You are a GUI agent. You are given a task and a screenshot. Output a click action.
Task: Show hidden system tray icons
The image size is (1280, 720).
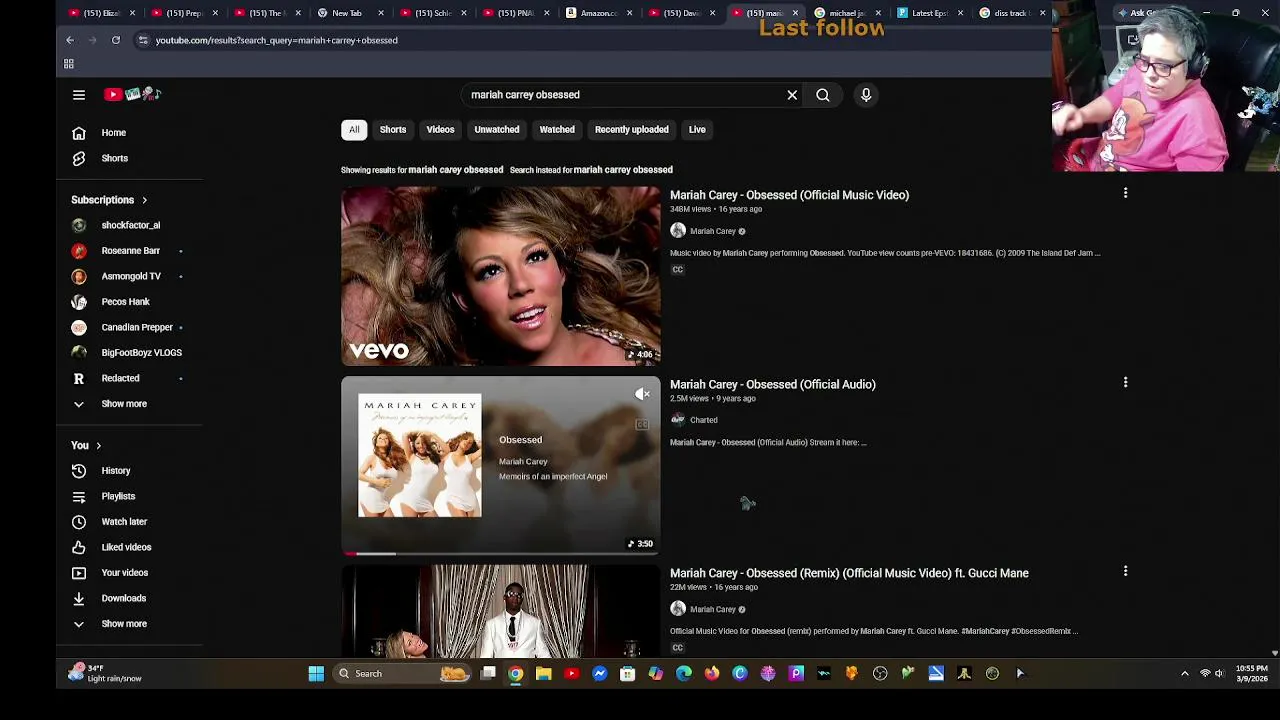[x=1185, y=674]
